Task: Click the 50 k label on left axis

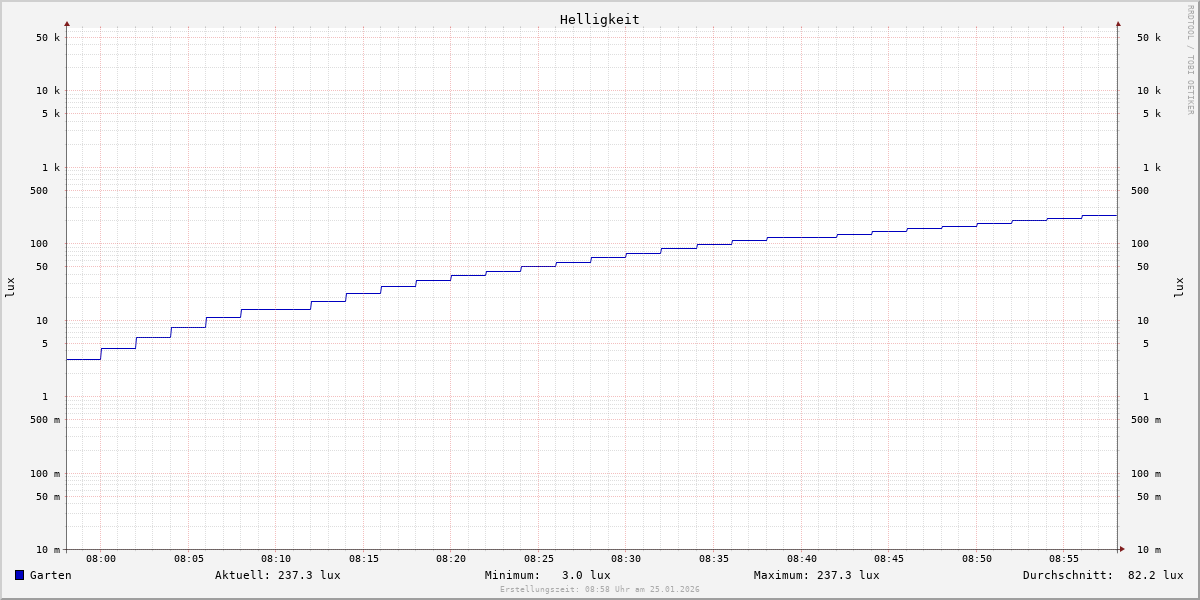Action: (x=48, y=38)
